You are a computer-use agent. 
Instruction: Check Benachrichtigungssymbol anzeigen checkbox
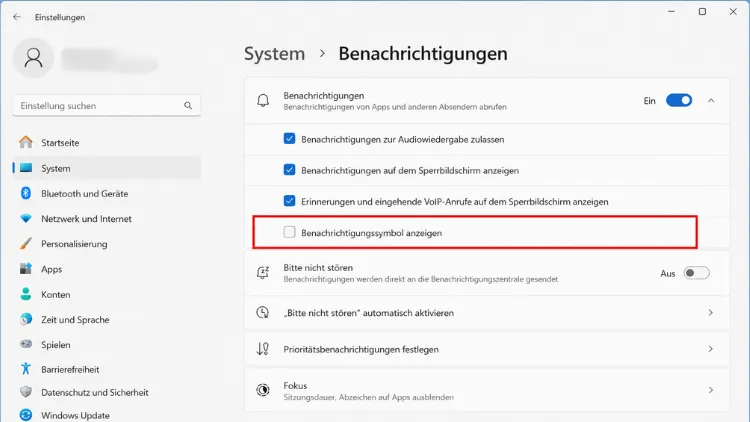(289, 232)
